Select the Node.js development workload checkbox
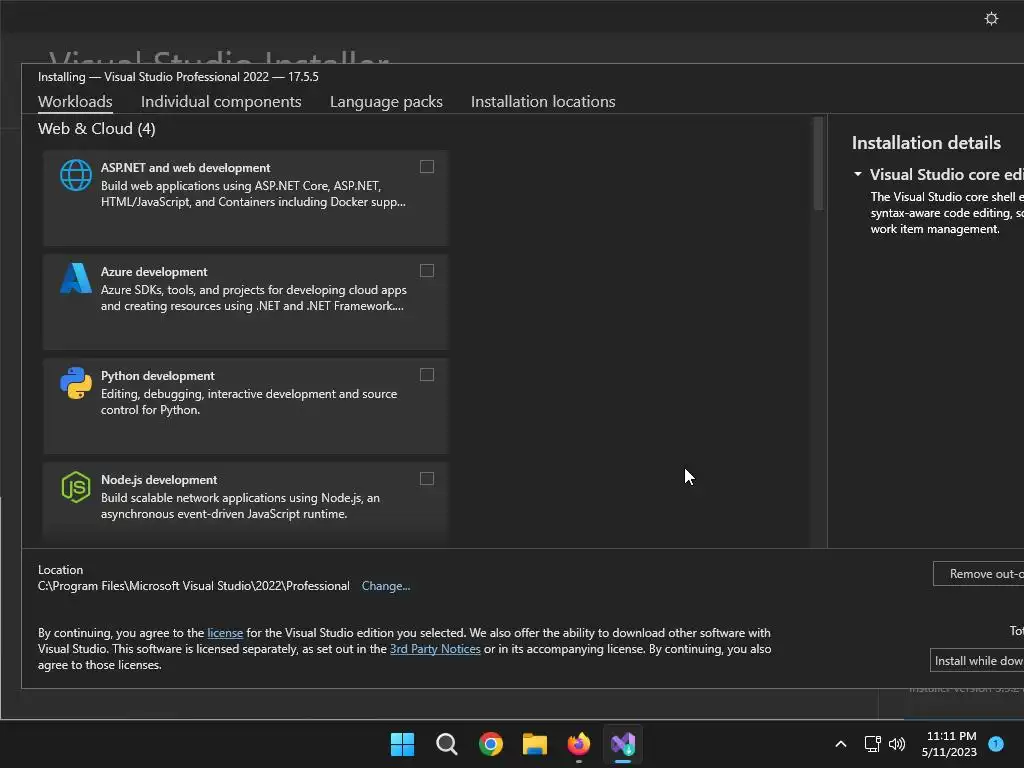Screen dimensions: 1024x768 click(426, 479)
